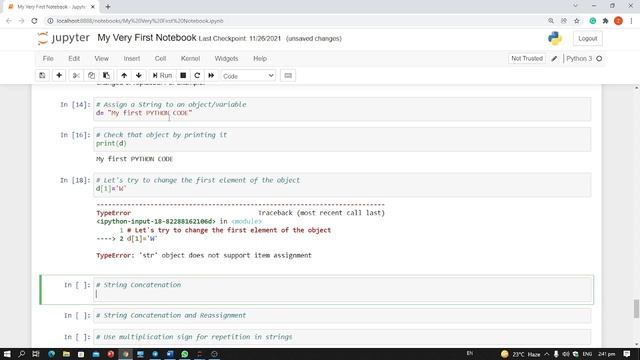640x360 pixels.
Task: Restart kernel and rerun all icon
Action: pos(211,76)
